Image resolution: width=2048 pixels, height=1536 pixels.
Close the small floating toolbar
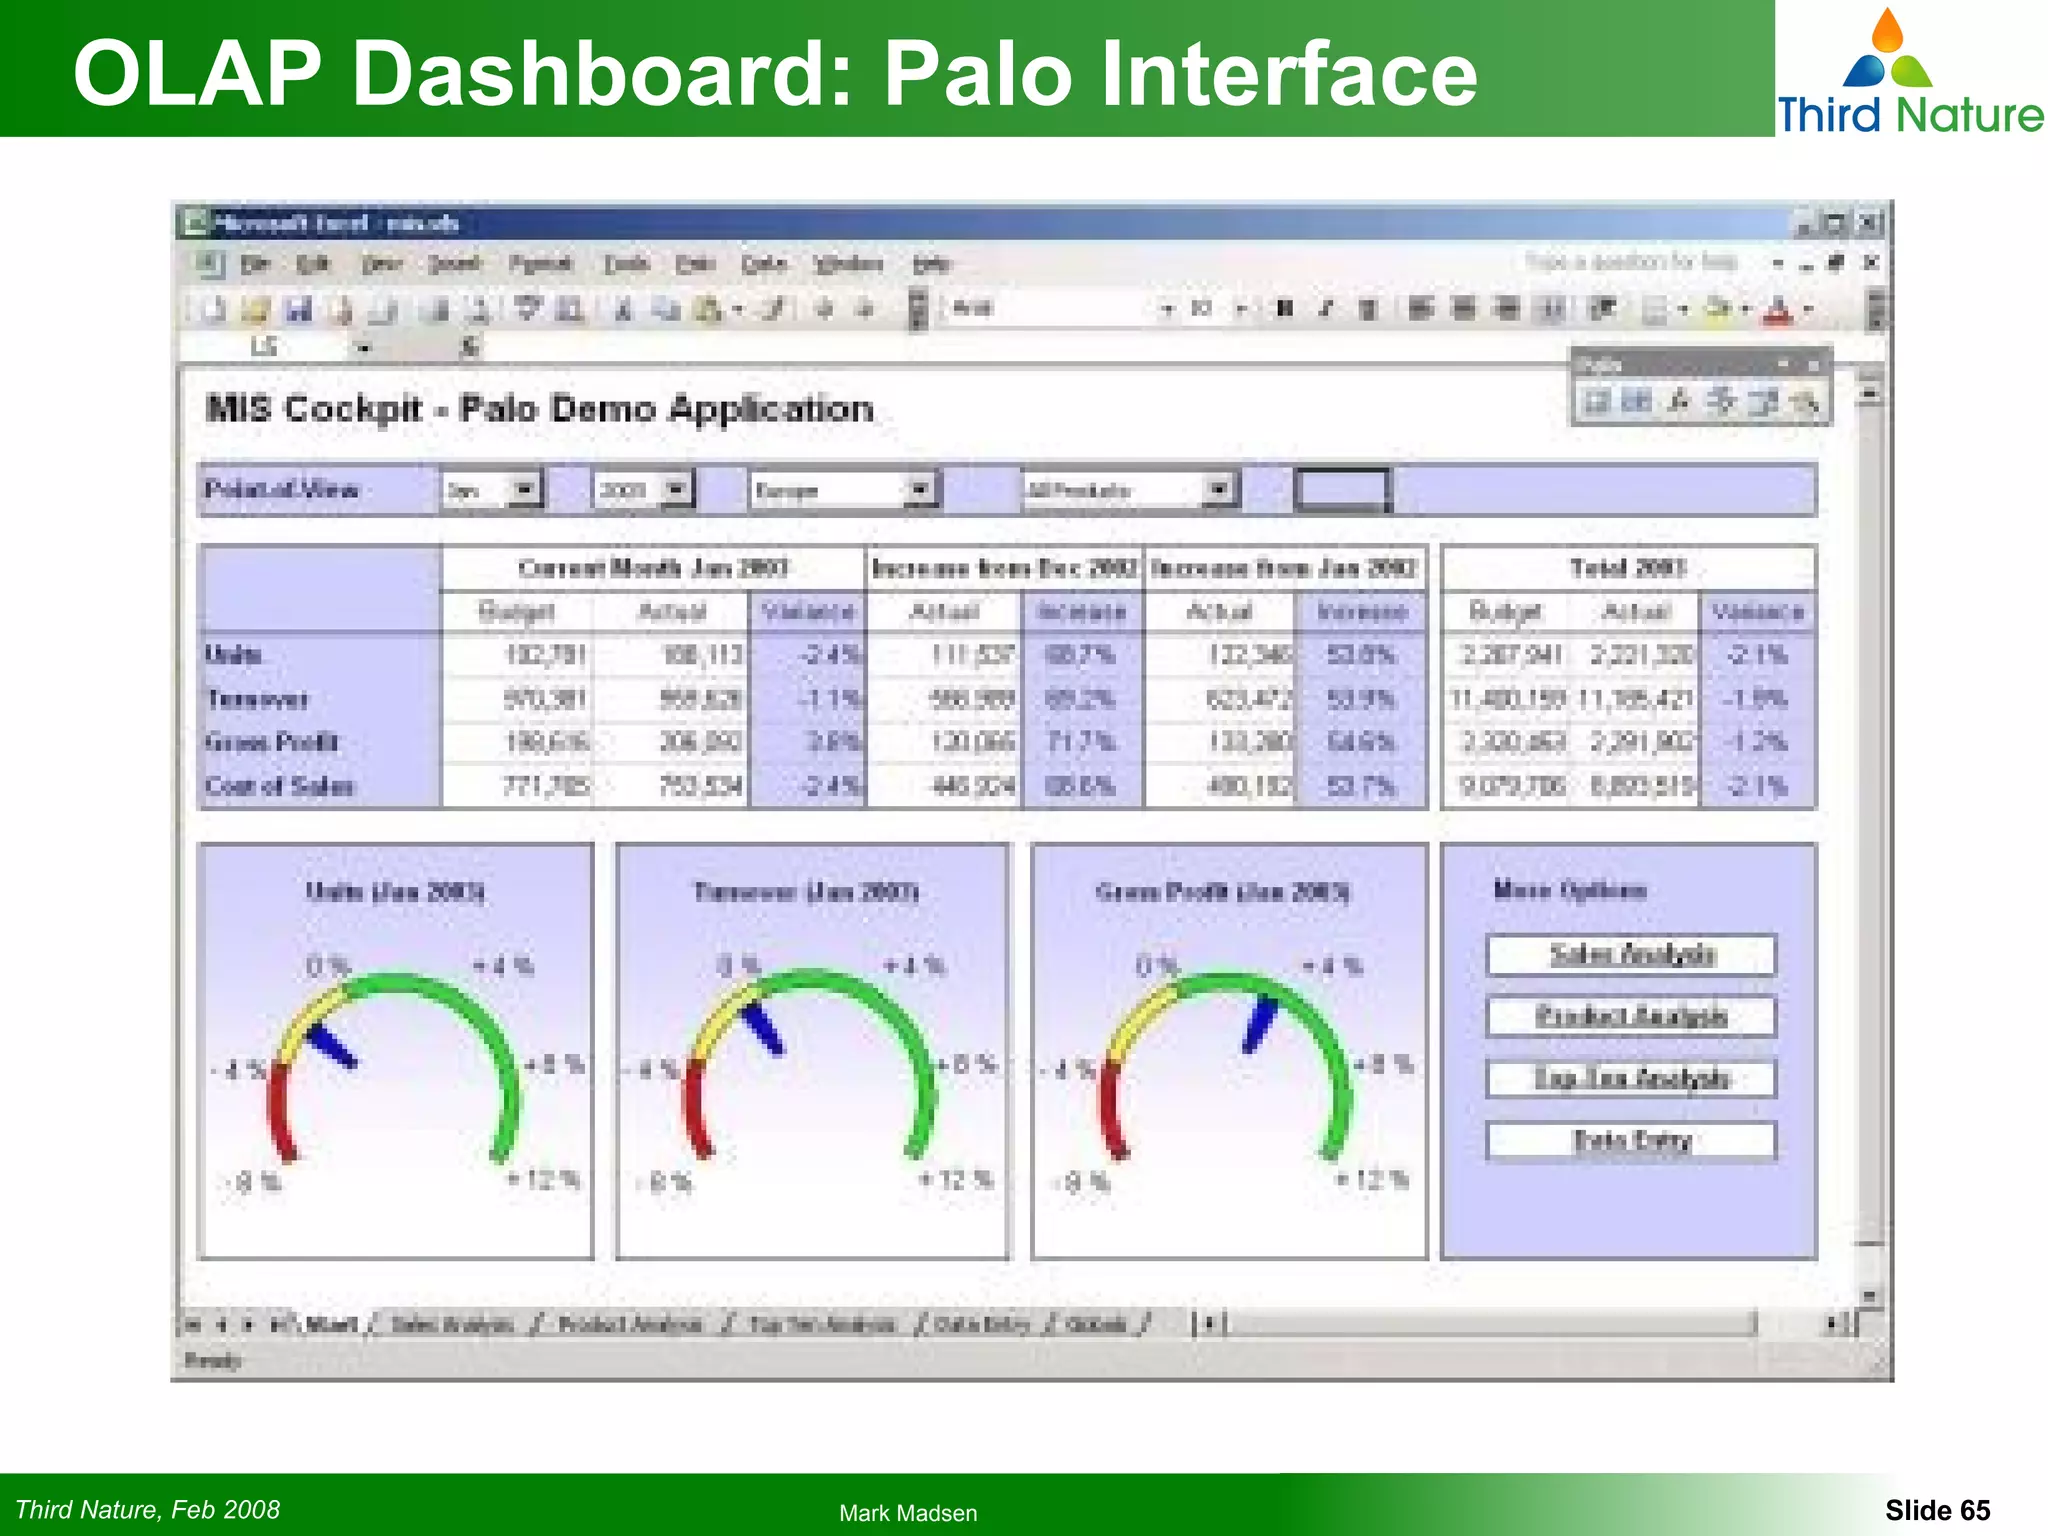pyautogui.click(x=1815, y=364)
